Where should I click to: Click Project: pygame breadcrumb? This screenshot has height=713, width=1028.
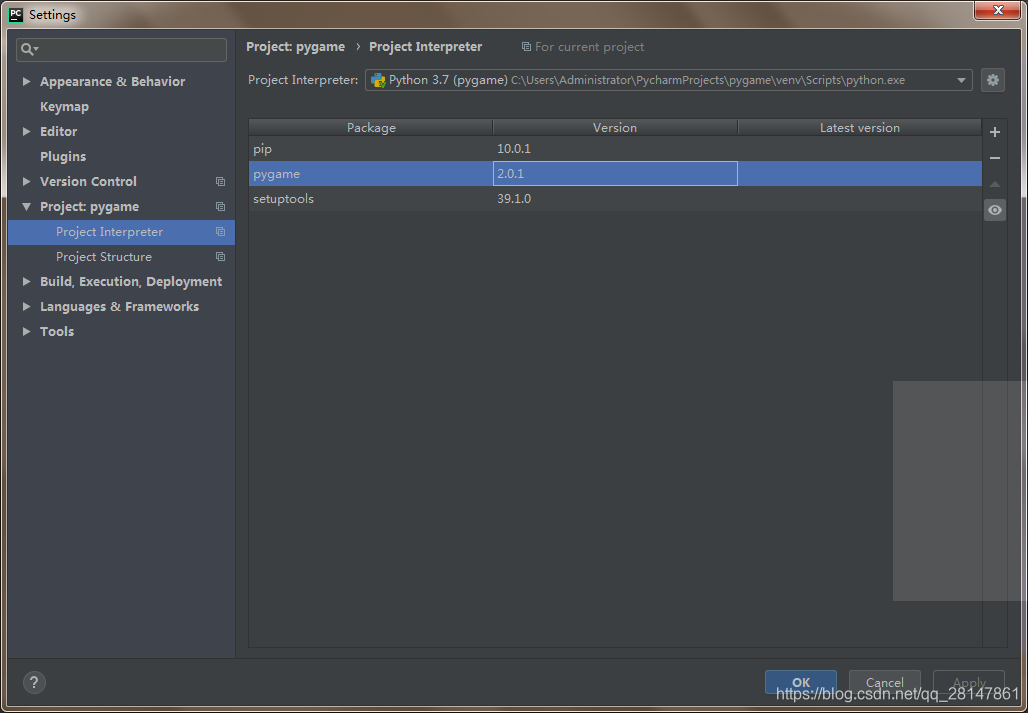click(x=295, y=47)
